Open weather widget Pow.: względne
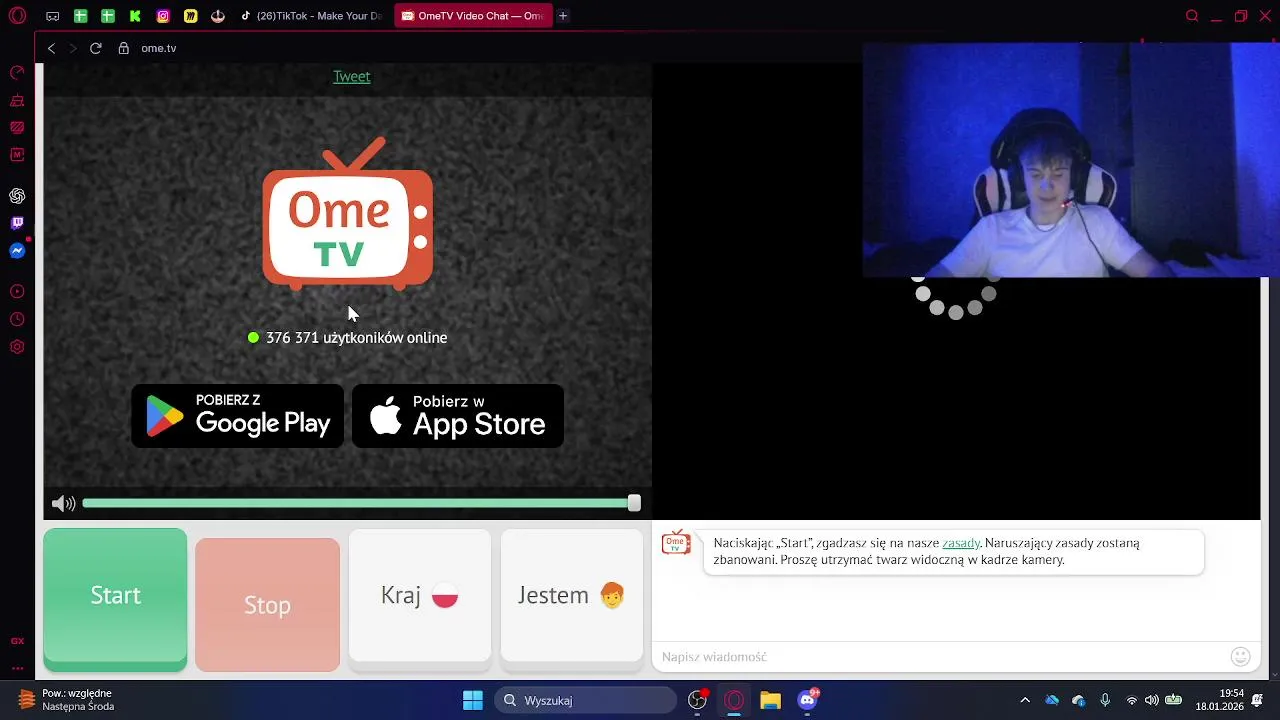This screenshot has width=1280, height=720. (65, 700)
